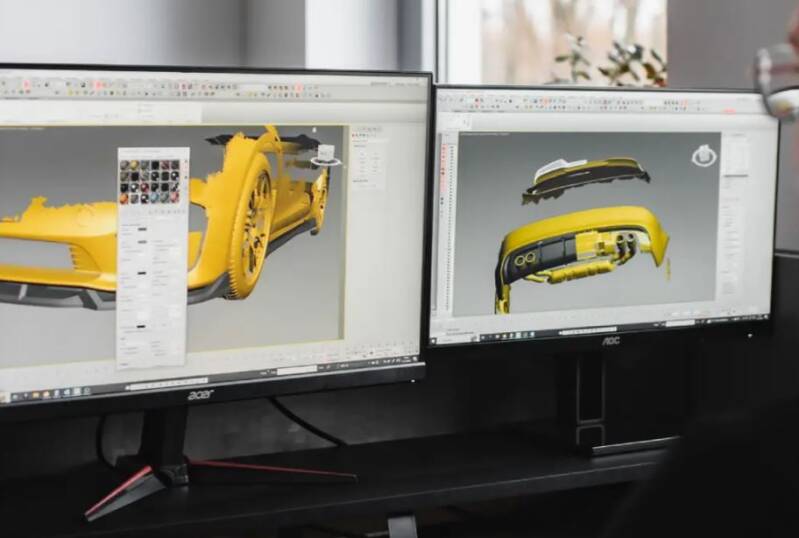Click the pink highlighted icon at left of main toolbar
The image size is (799, 538).
point(26,84)
